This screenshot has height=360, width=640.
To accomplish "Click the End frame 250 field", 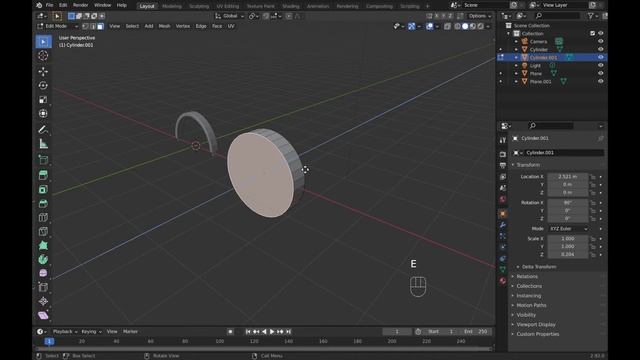I will tap(476, 331).
